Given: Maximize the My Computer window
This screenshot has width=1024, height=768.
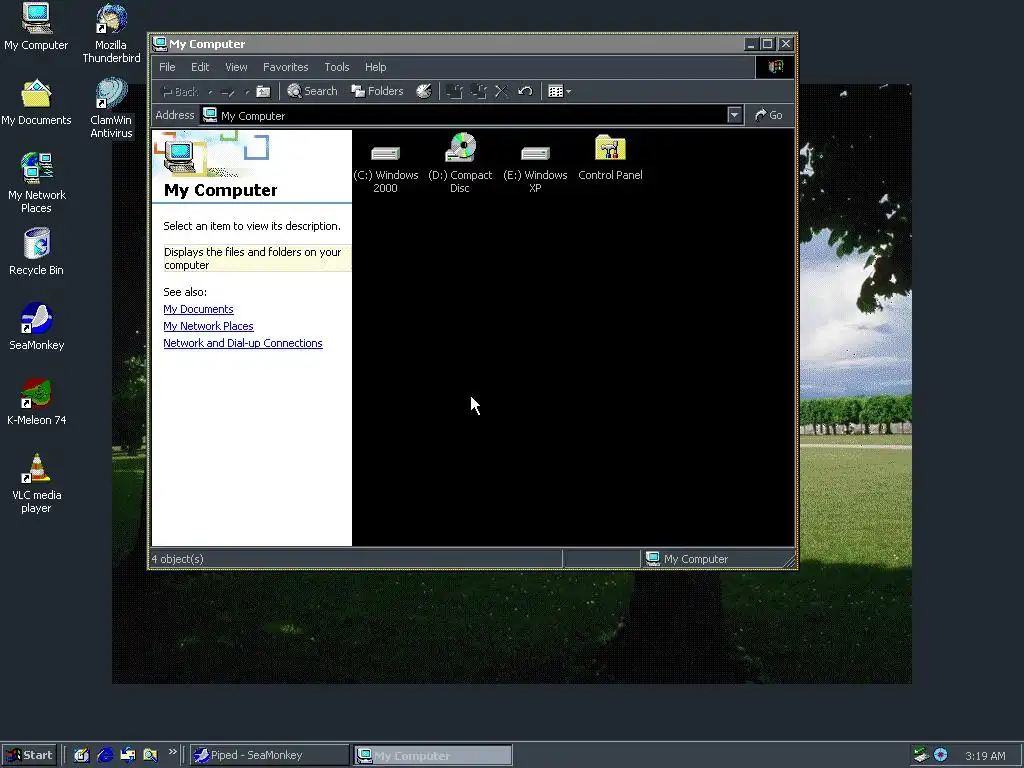Looking at the screenshot, I should click(768, 44).
